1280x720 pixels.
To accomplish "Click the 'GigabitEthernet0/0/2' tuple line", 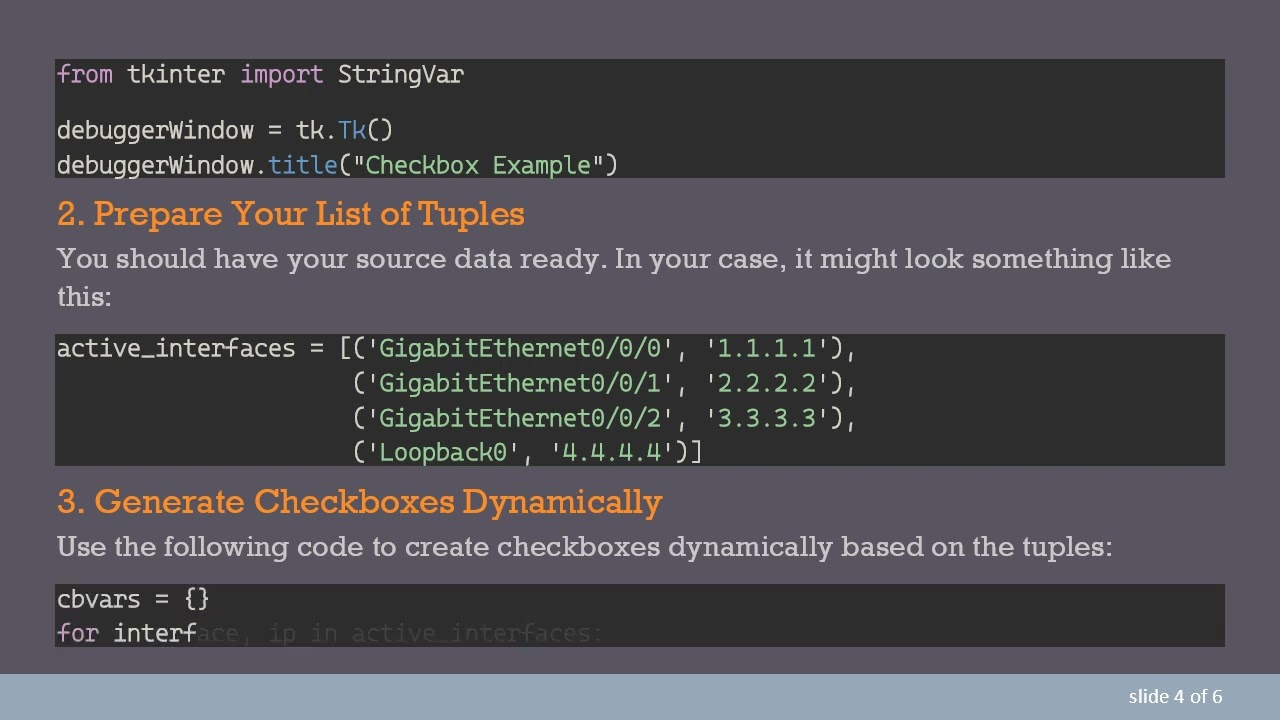I will coord(604,418).
